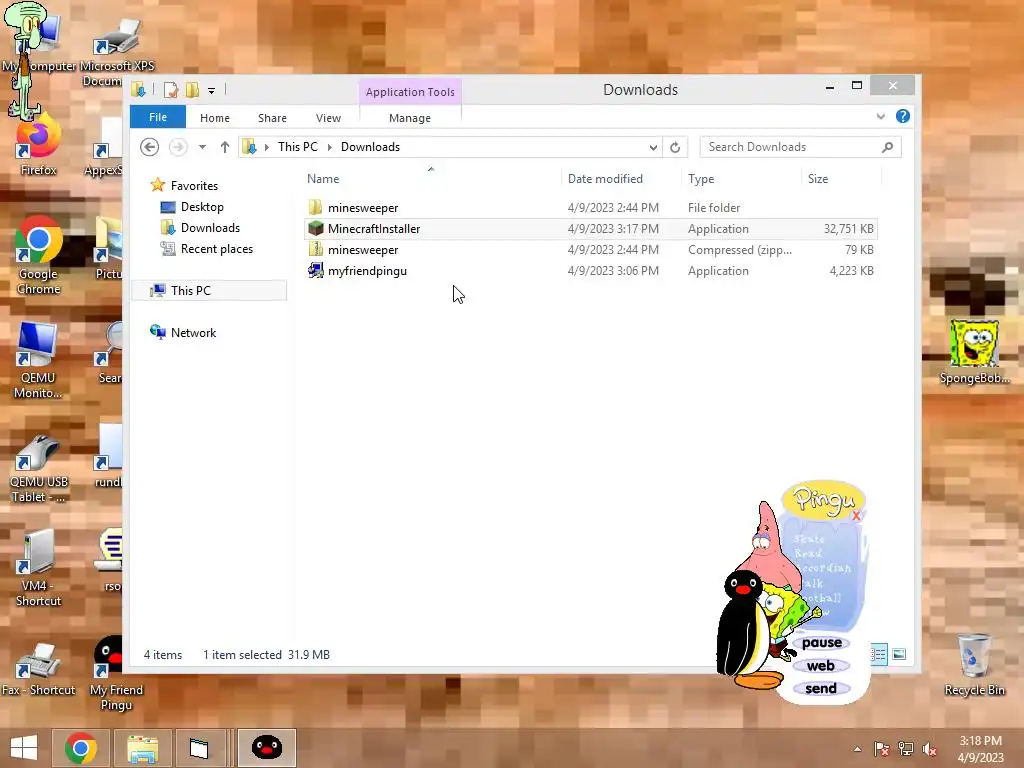Select Network in the navigation pane
This screenshot has width=1024, height=768.
click(193, 332)
